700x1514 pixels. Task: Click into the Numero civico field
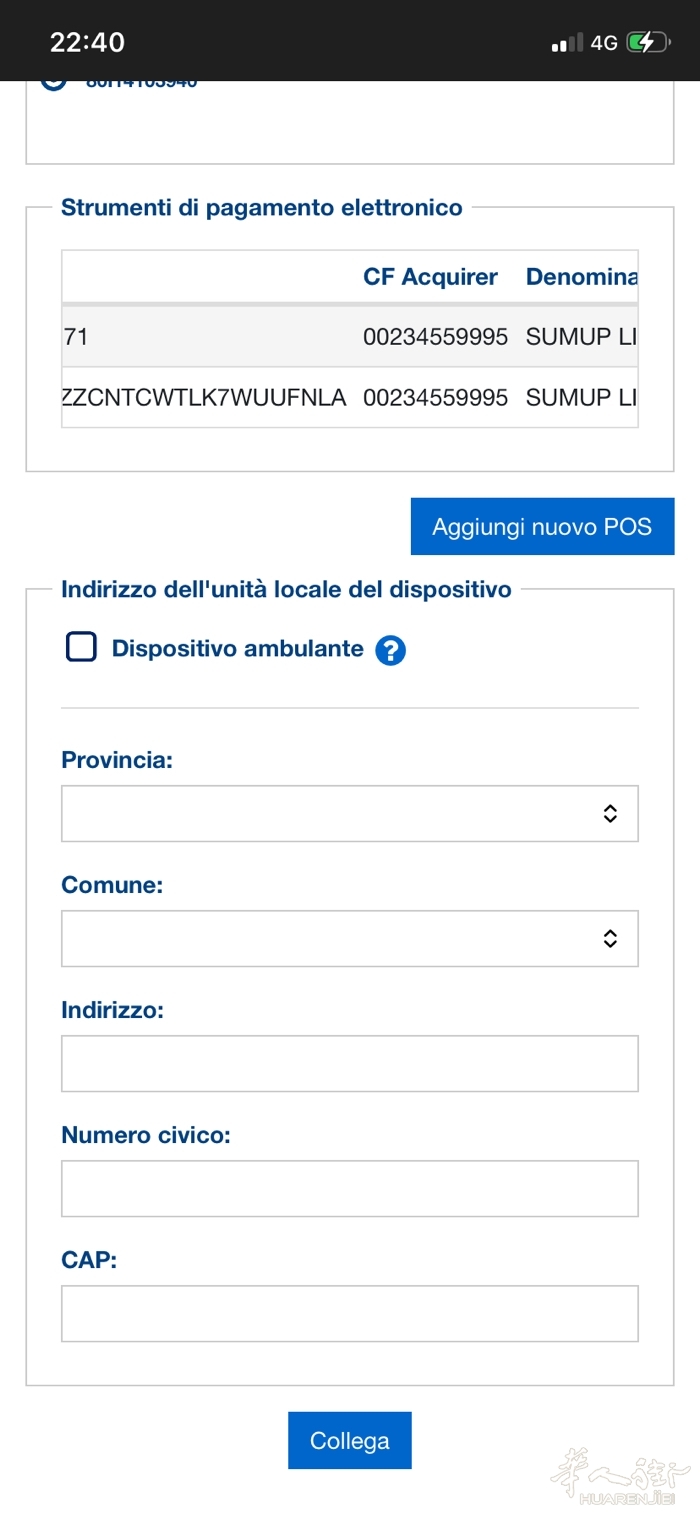349,1188
